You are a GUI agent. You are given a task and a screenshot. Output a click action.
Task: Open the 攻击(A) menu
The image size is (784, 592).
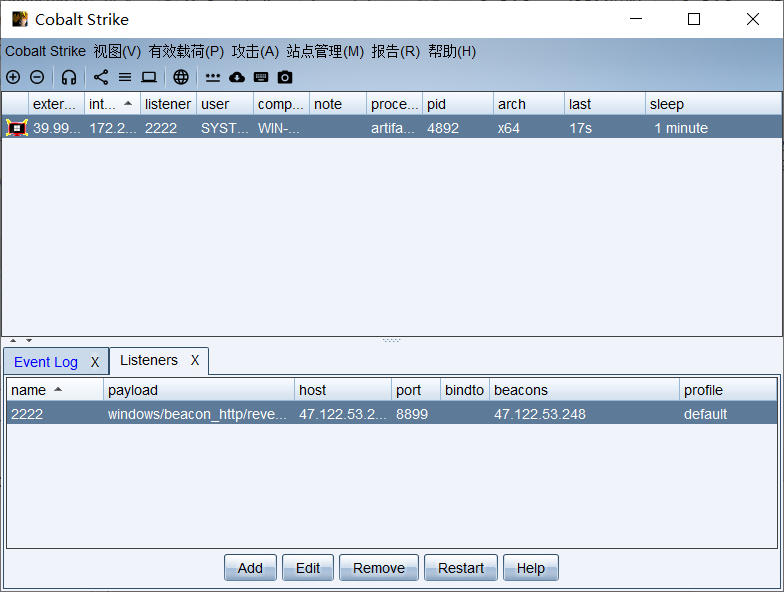[255, 51]
